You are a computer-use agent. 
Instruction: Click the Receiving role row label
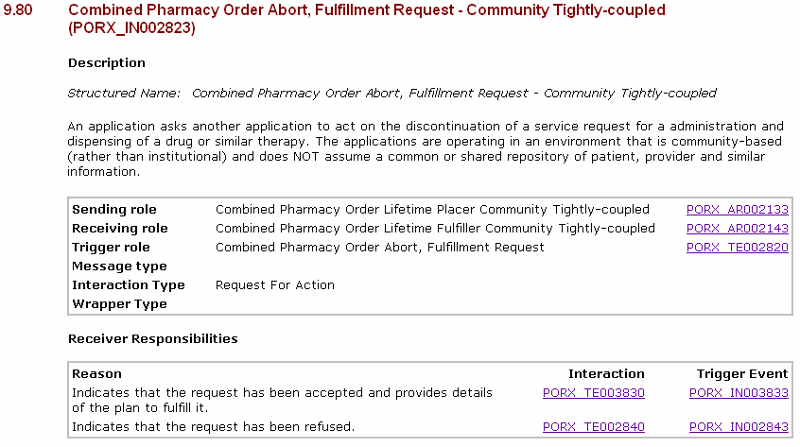pyautogui.click(x=120, y=229)
